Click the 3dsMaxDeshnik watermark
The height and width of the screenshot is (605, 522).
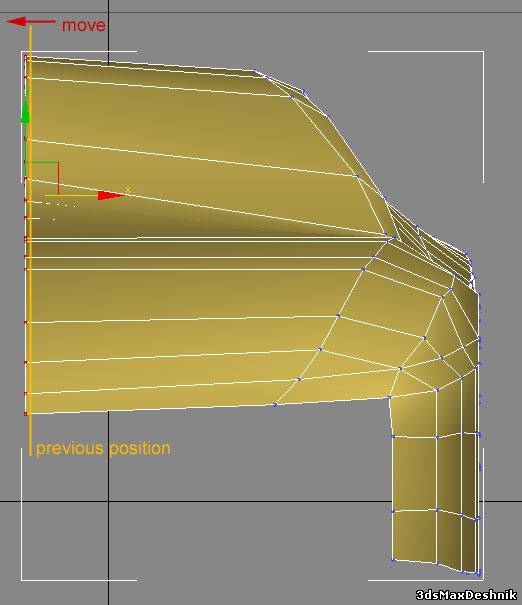pyautogui.click(x=466, y=595)
